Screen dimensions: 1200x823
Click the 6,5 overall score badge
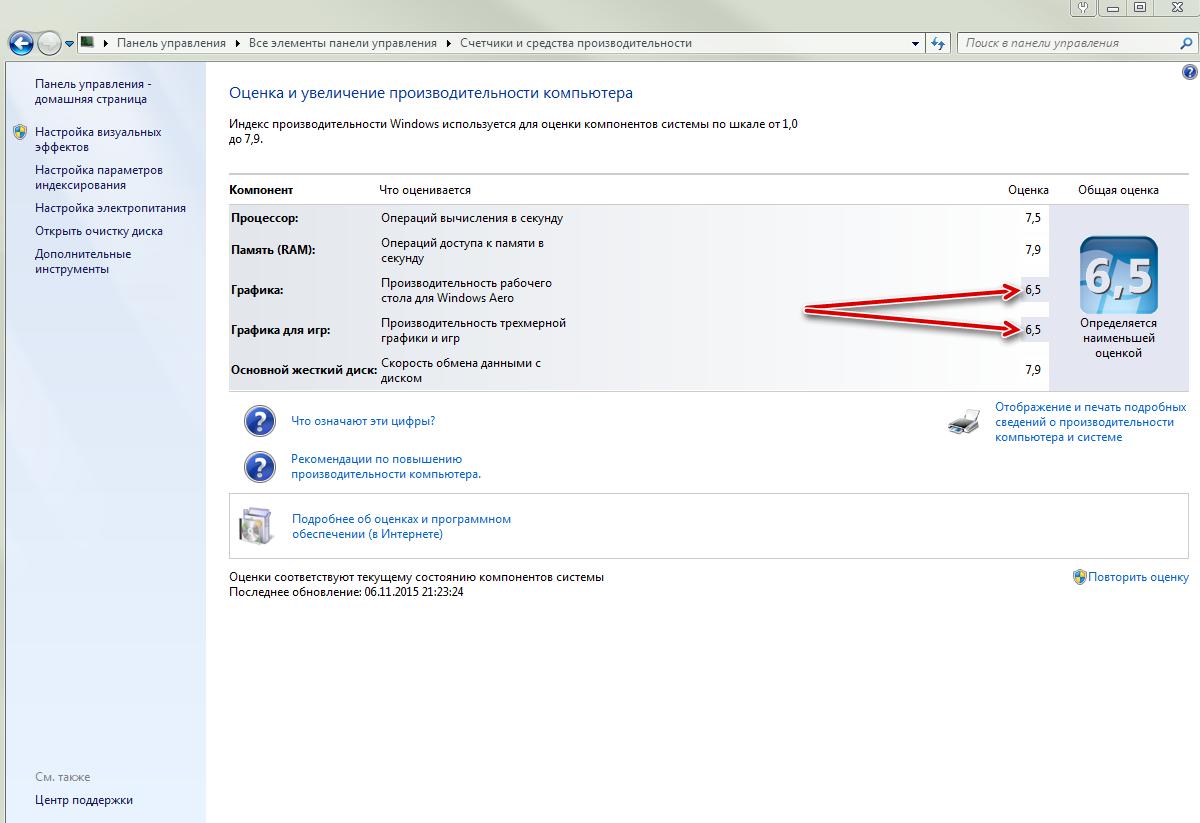pyautogui.click(x=1118, y=275)
